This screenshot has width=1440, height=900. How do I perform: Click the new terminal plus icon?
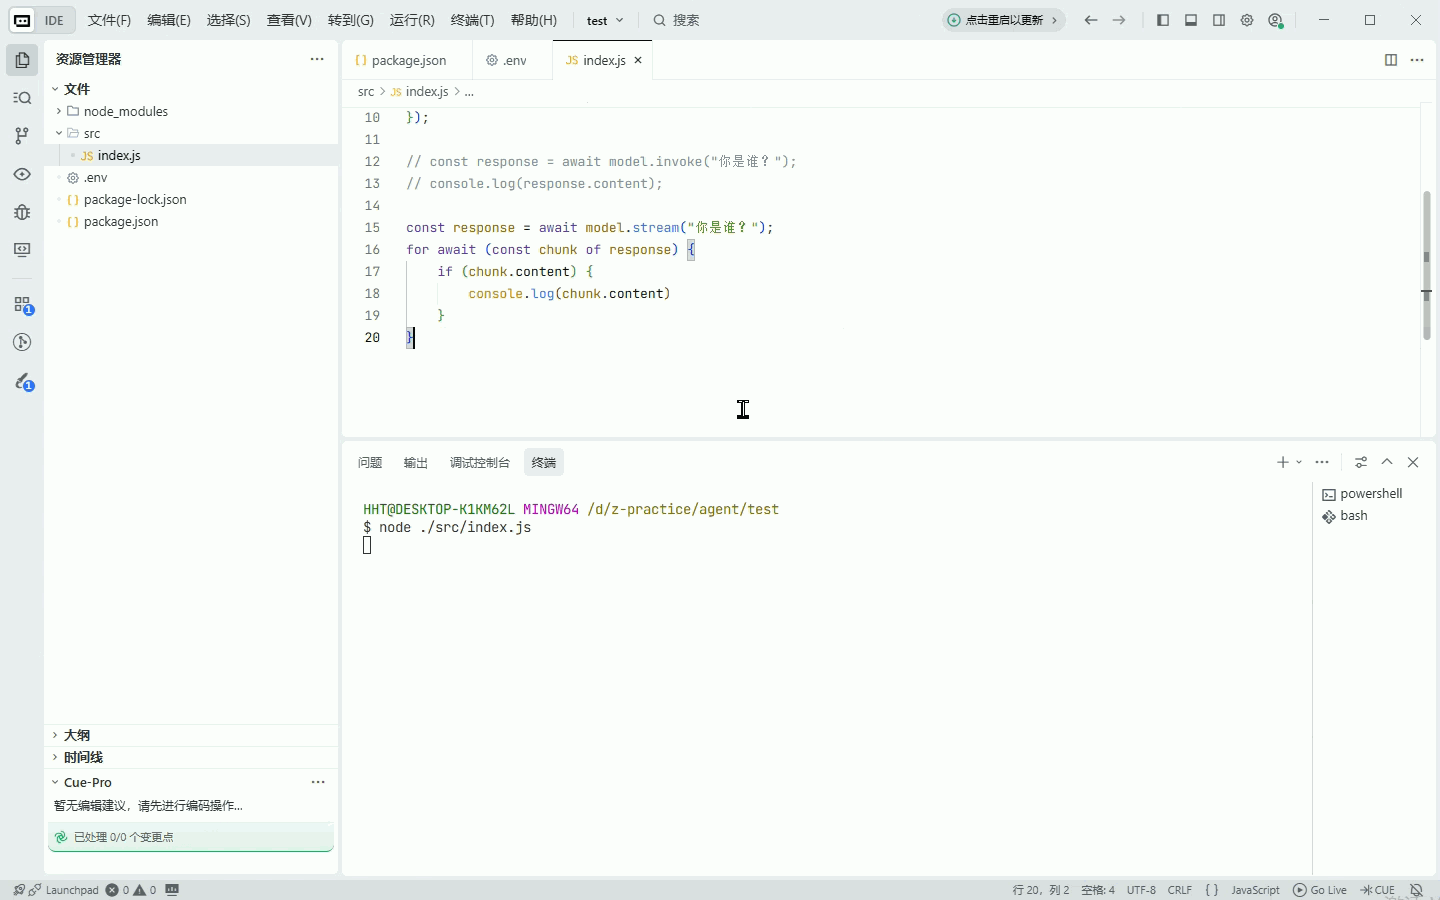click(x=1282, y=462)
